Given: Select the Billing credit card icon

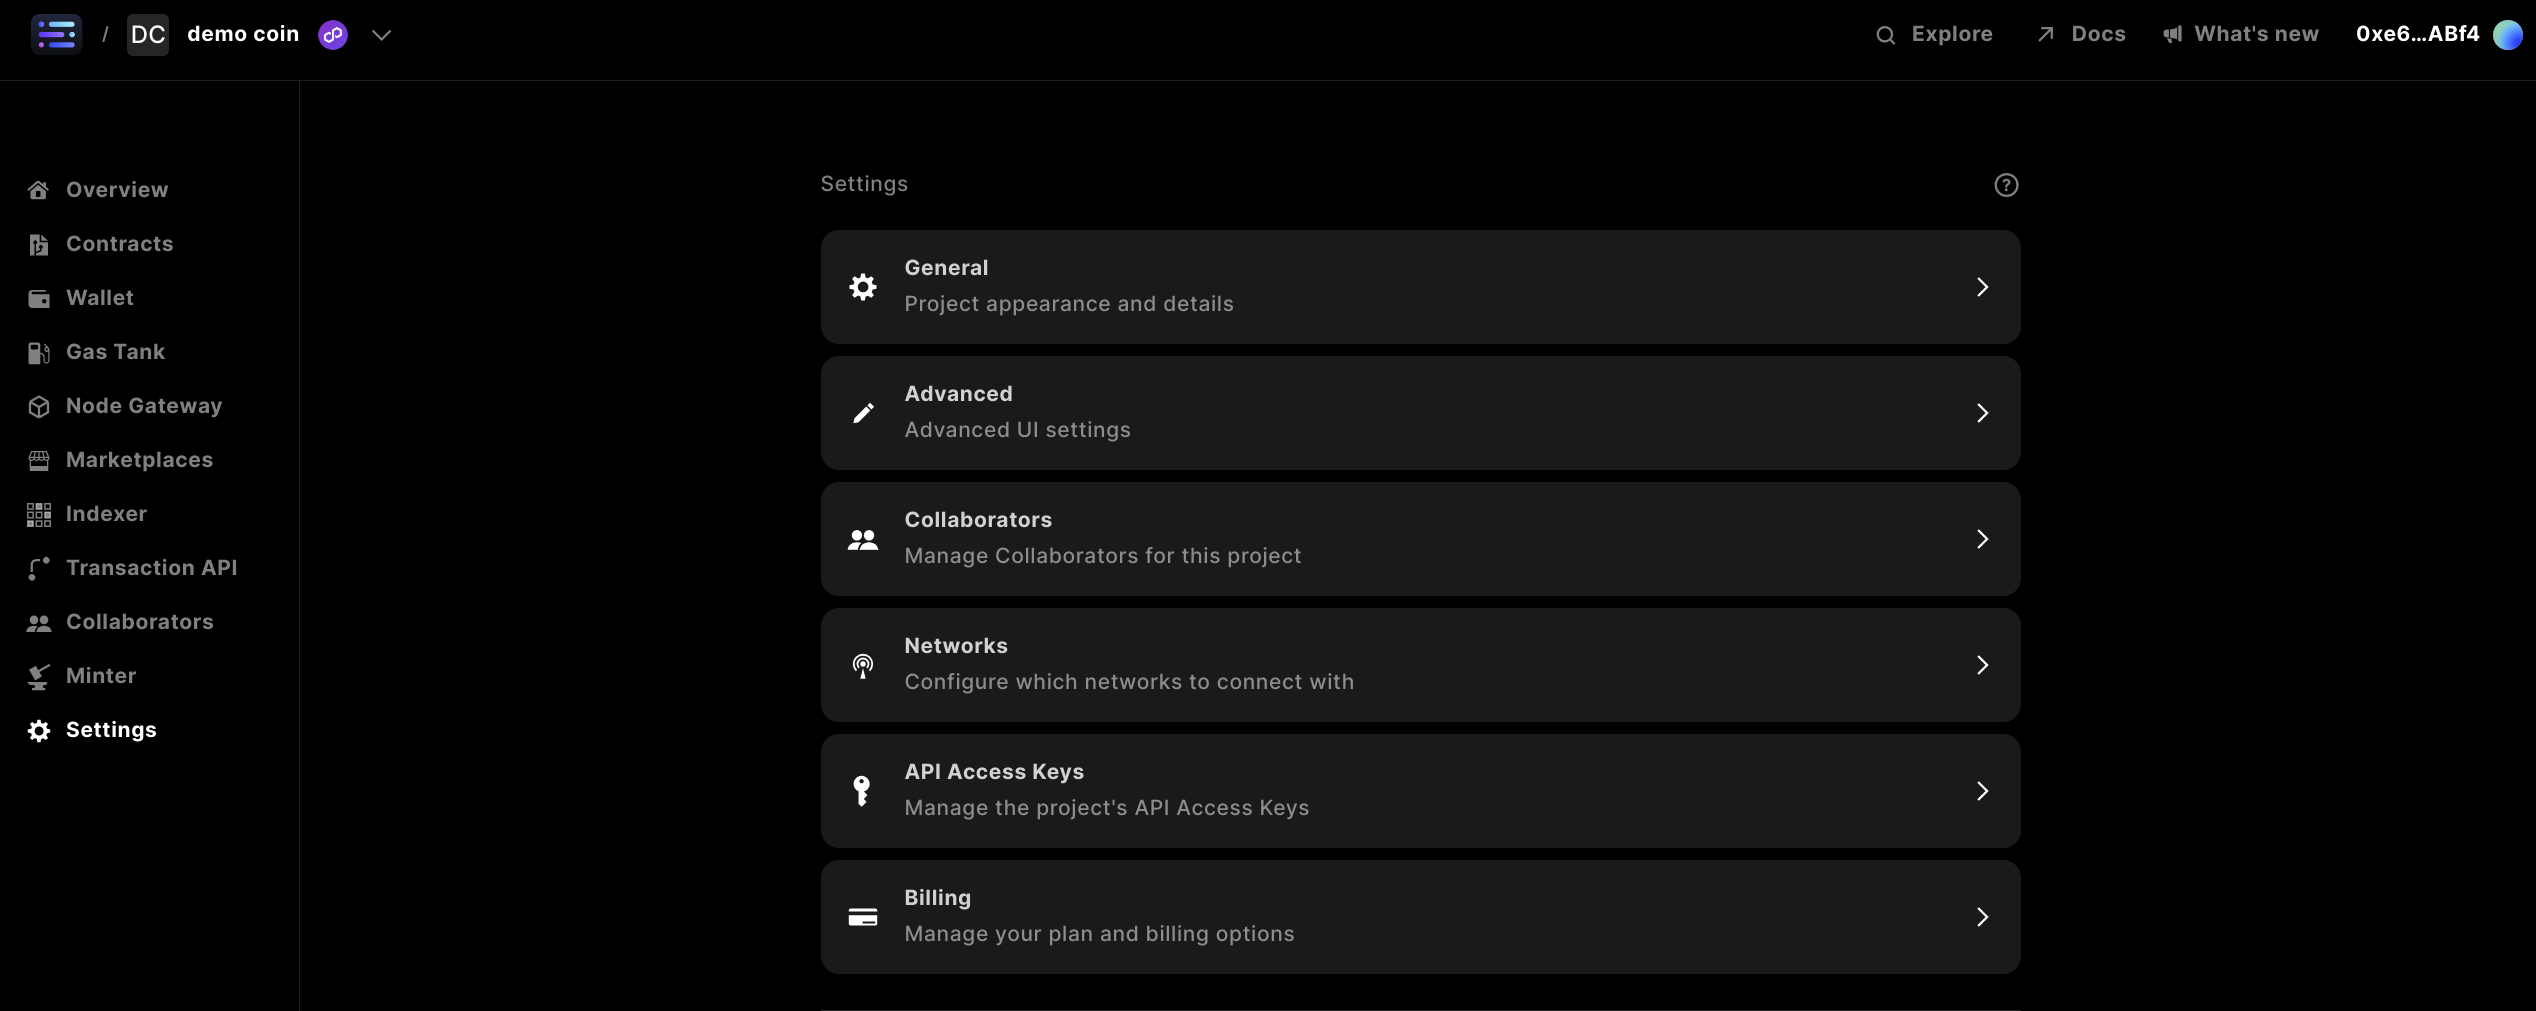Looking at the screenshot, I should [862, 916].
